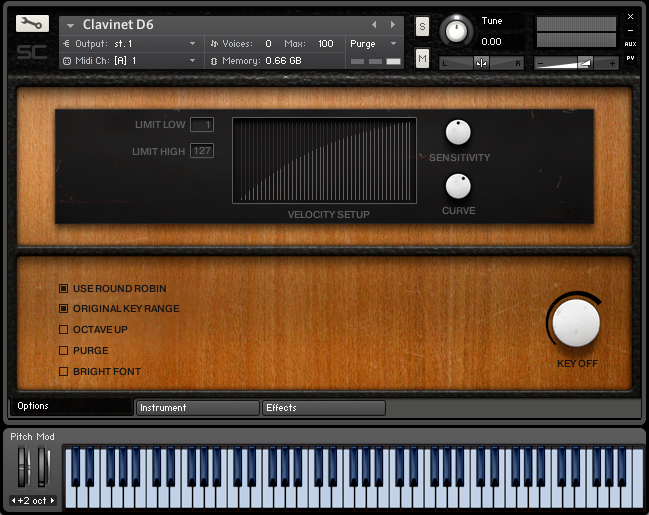This screenshot has height=515, width=649.
Task: Click the volume slider handle
Action: (x=584, y=63)
